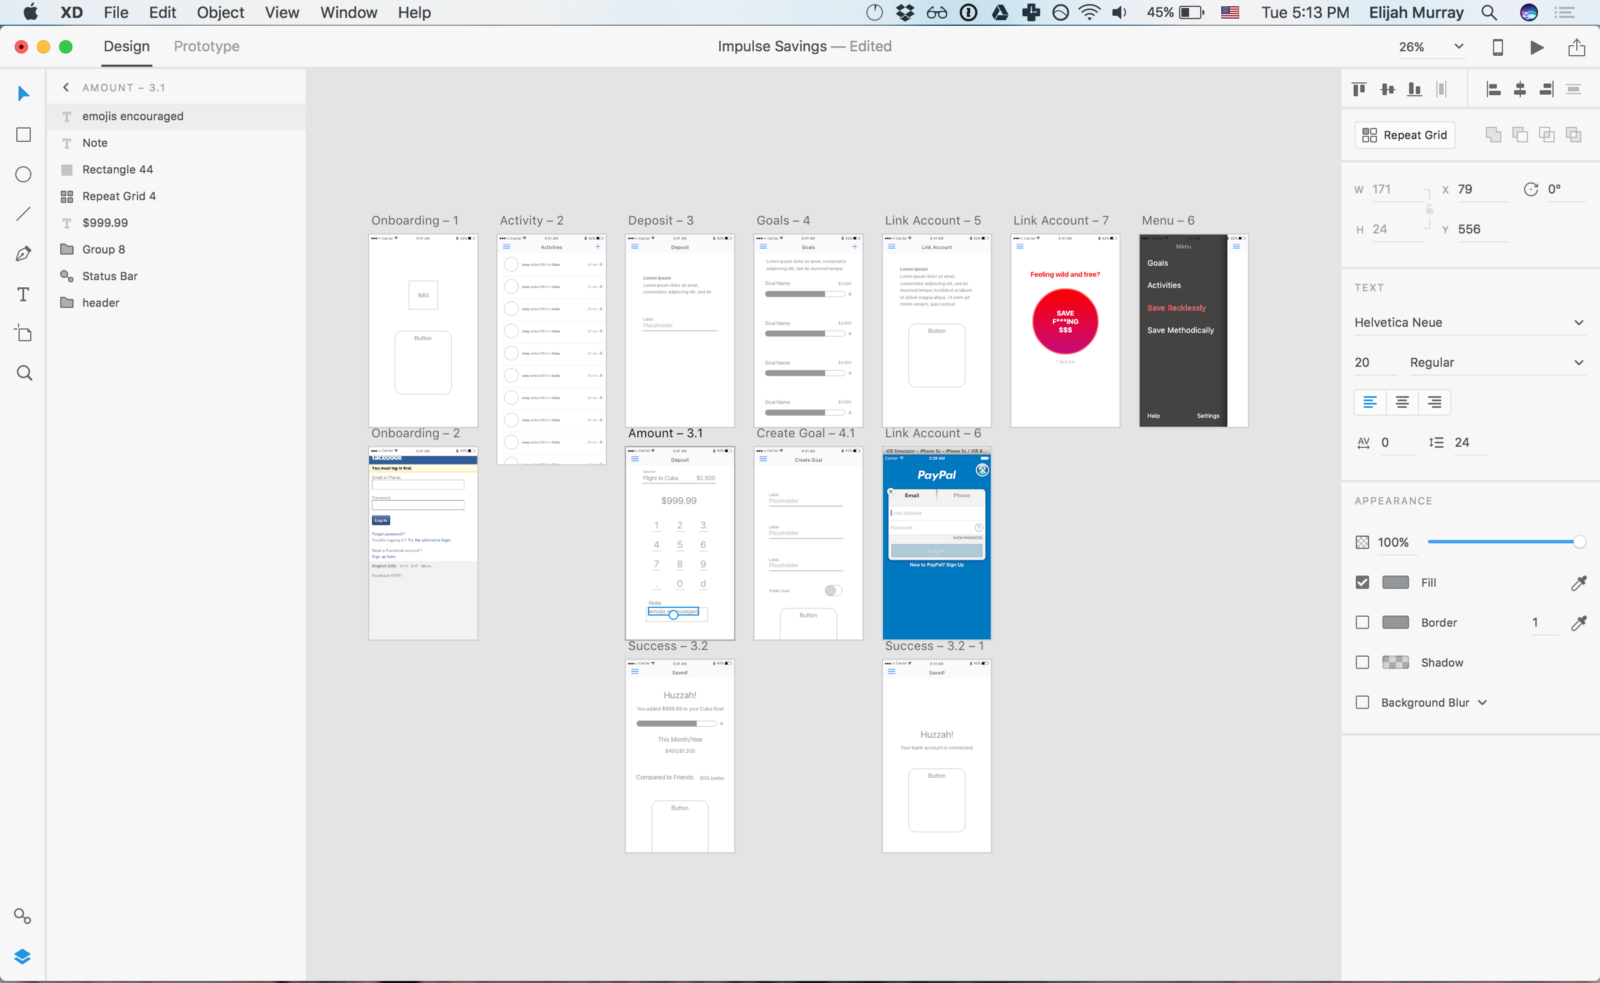Set text alignment to center

point(1402,402)
